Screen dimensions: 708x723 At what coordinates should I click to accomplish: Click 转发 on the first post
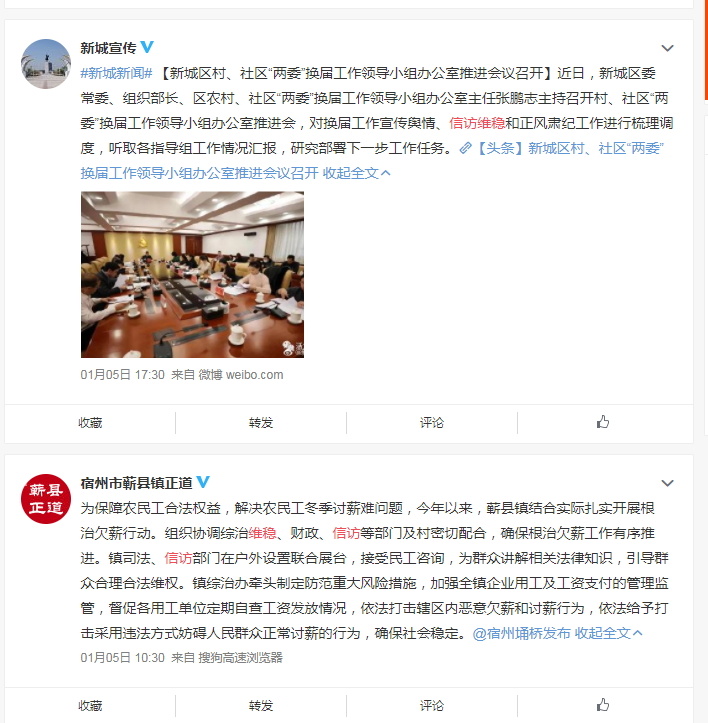point(261,422)
